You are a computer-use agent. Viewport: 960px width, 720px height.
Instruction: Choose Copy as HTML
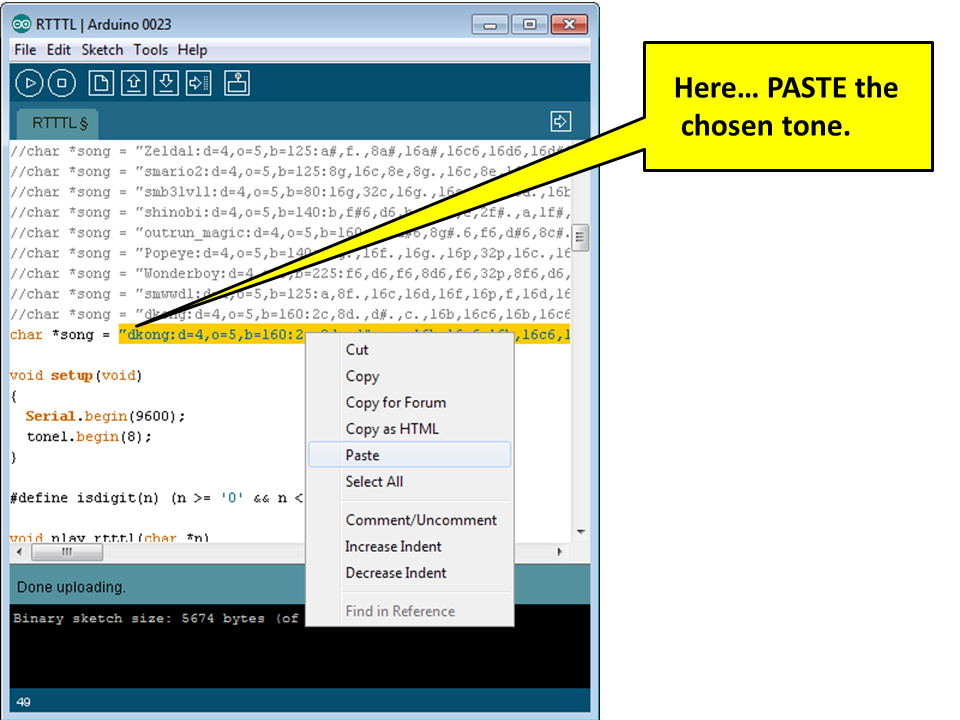point(410,429)
